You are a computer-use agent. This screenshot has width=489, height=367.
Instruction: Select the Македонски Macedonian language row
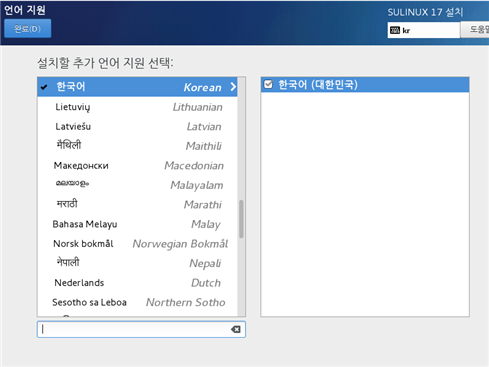[x=137, y=166]
